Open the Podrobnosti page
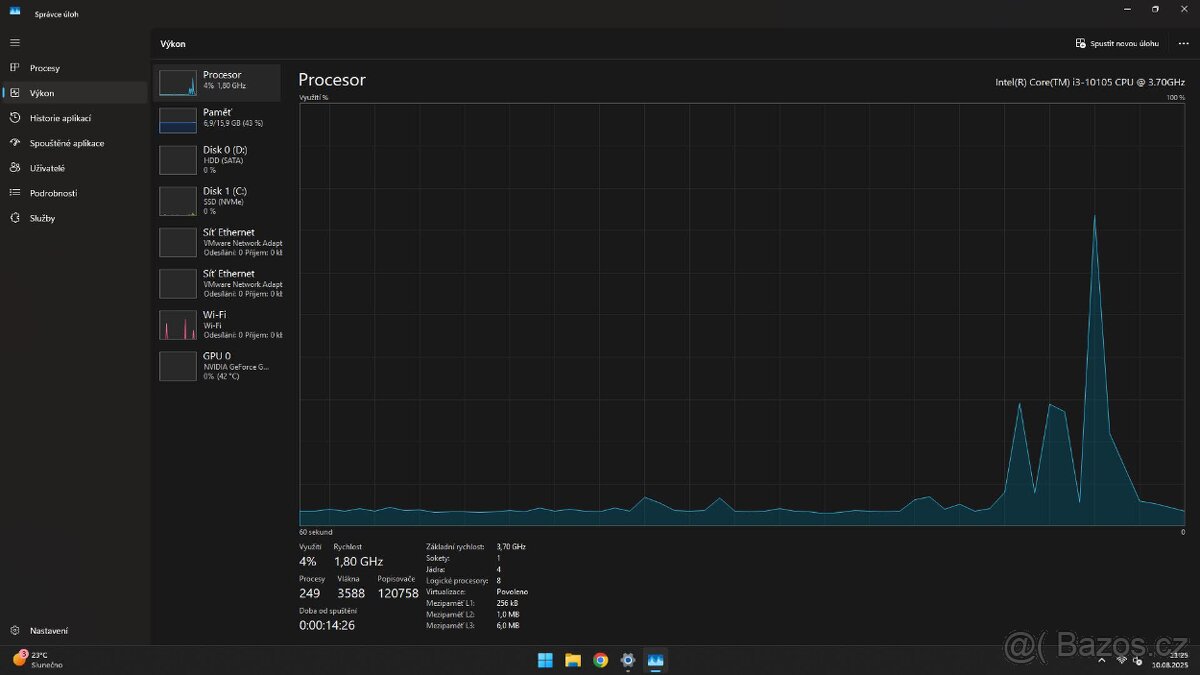The width and height of the screenshot is (1200, 675). point(53,193)
